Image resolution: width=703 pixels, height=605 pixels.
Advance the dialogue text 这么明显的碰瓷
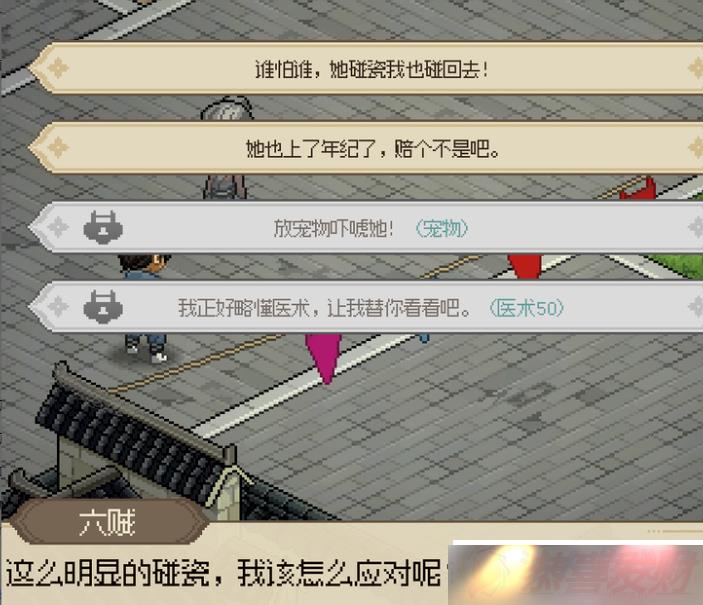click(224, 573)
